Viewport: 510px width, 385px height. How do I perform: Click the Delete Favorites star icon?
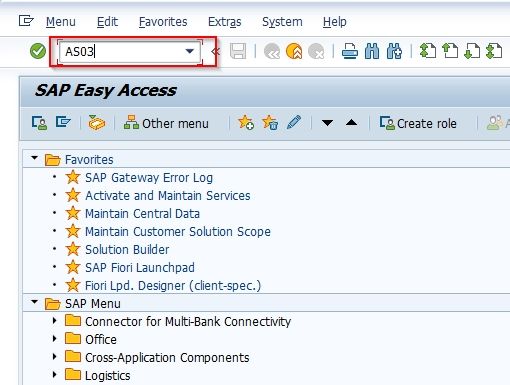[270, 123]
